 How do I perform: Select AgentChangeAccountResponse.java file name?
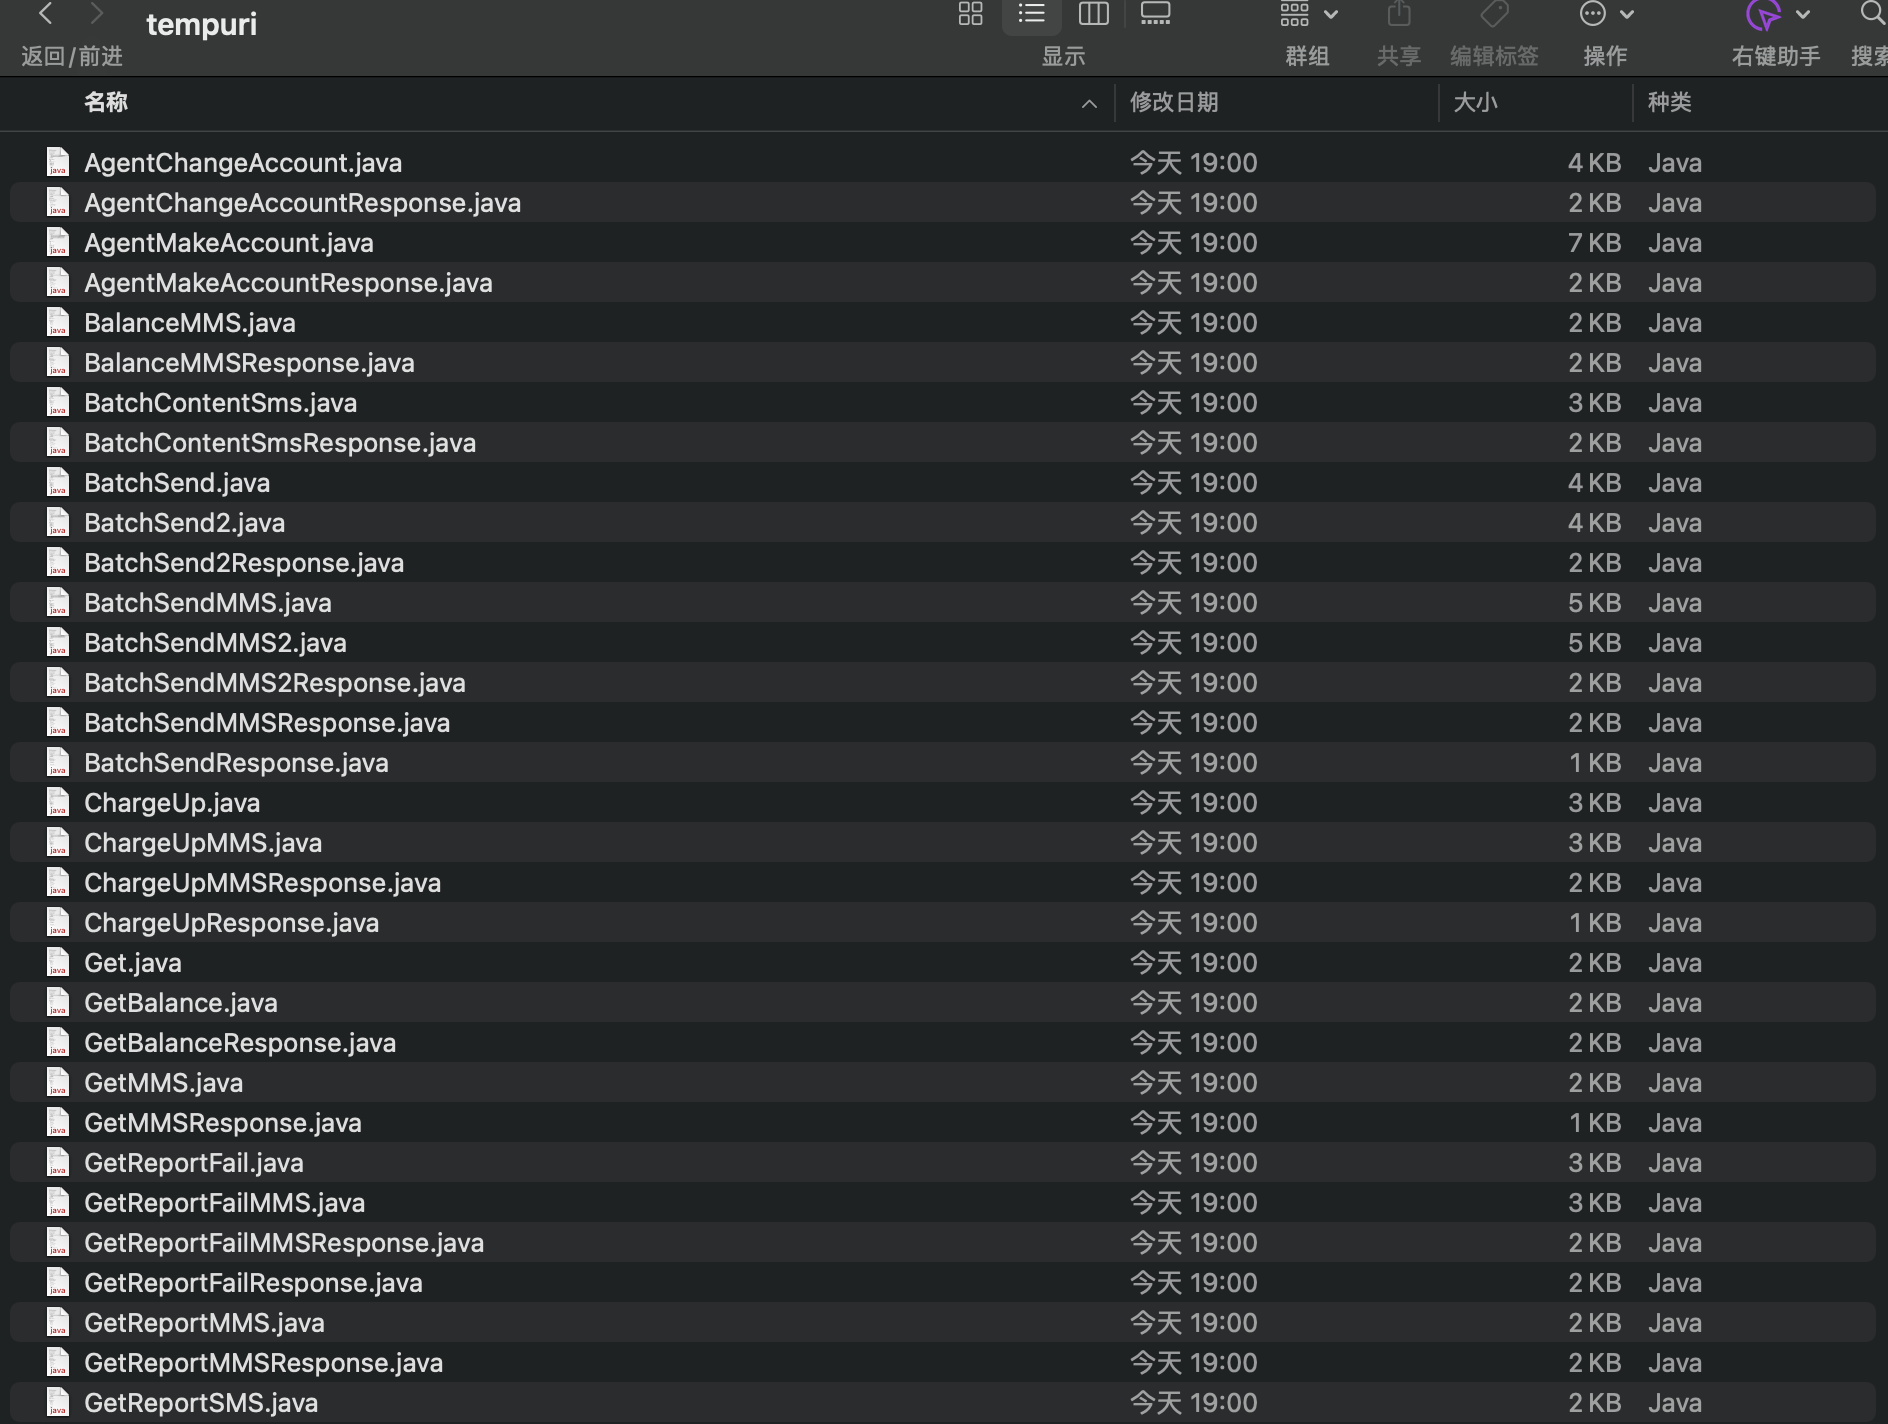(x=302, y=203)
